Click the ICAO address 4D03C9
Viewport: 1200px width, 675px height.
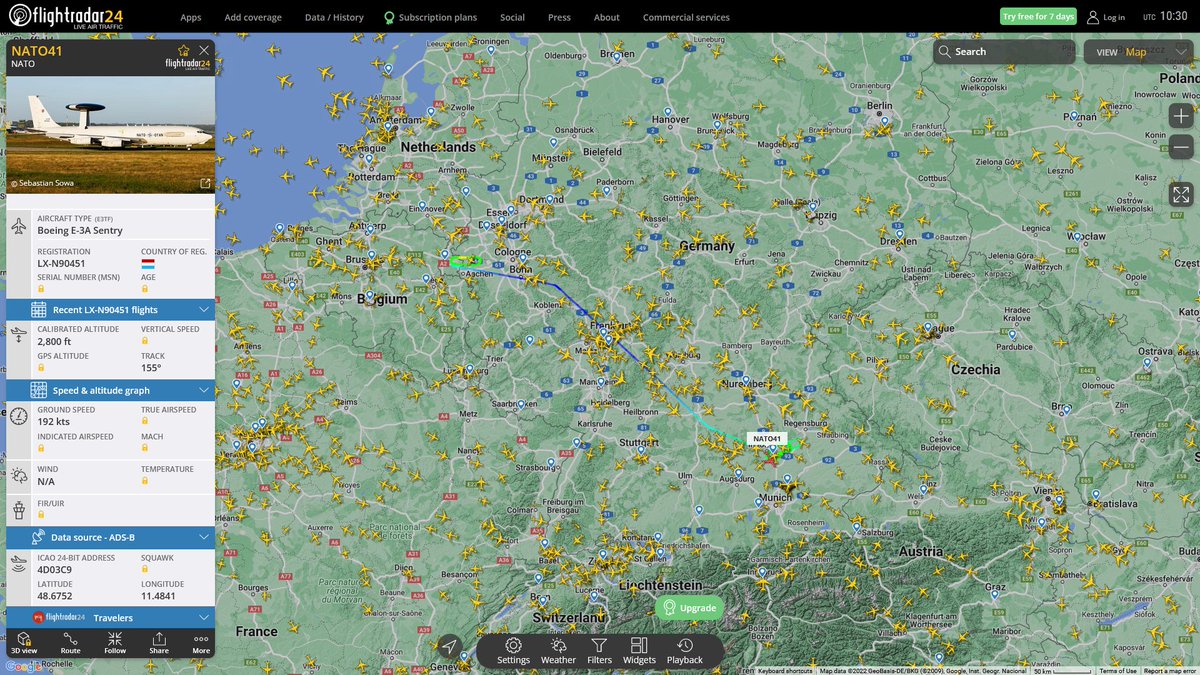pyautogui.click(x=55, y=570)
